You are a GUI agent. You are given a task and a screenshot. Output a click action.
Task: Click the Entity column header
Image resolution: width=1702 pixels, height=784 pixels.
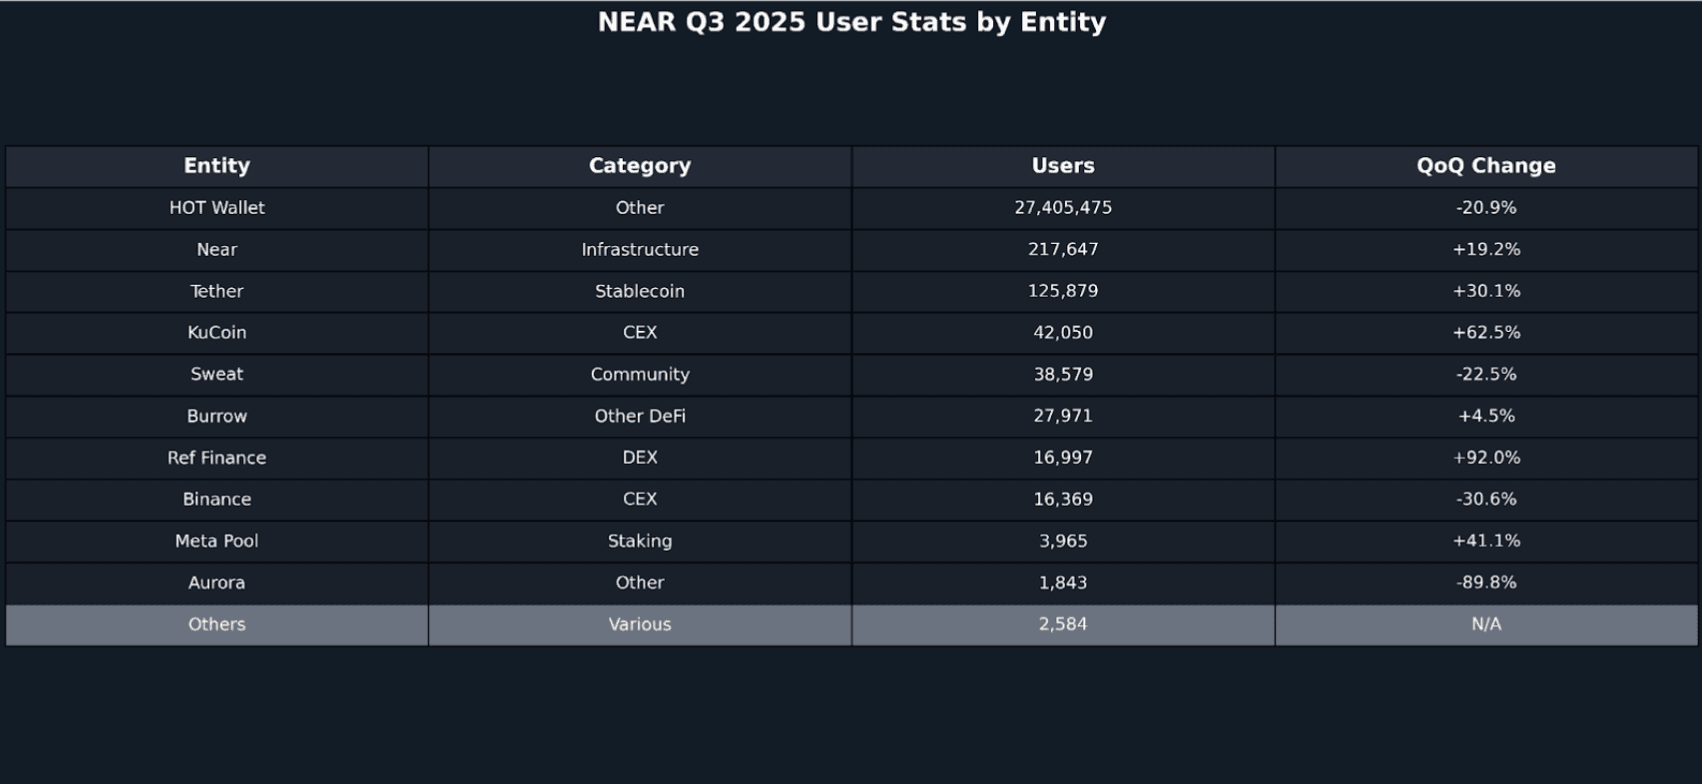coord(216,166)
